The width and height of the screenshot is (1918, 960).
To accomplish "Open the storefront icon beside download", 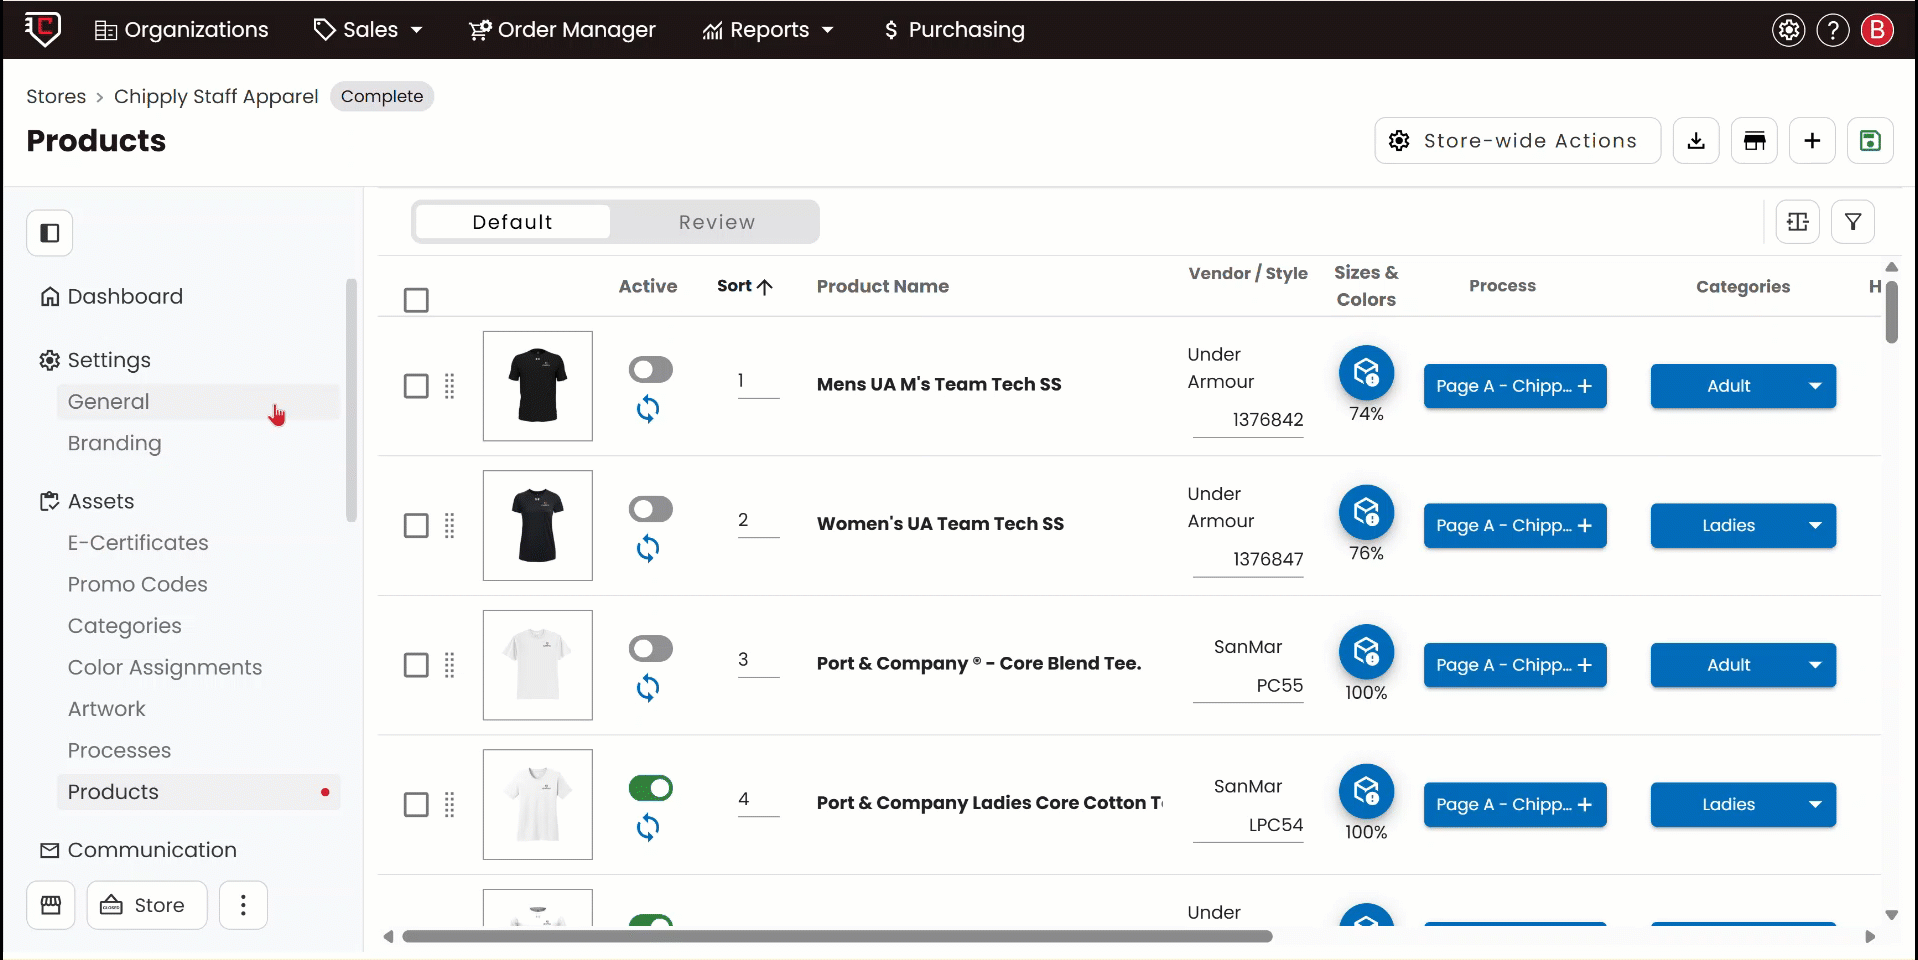I will click(x=1754, y=141).
